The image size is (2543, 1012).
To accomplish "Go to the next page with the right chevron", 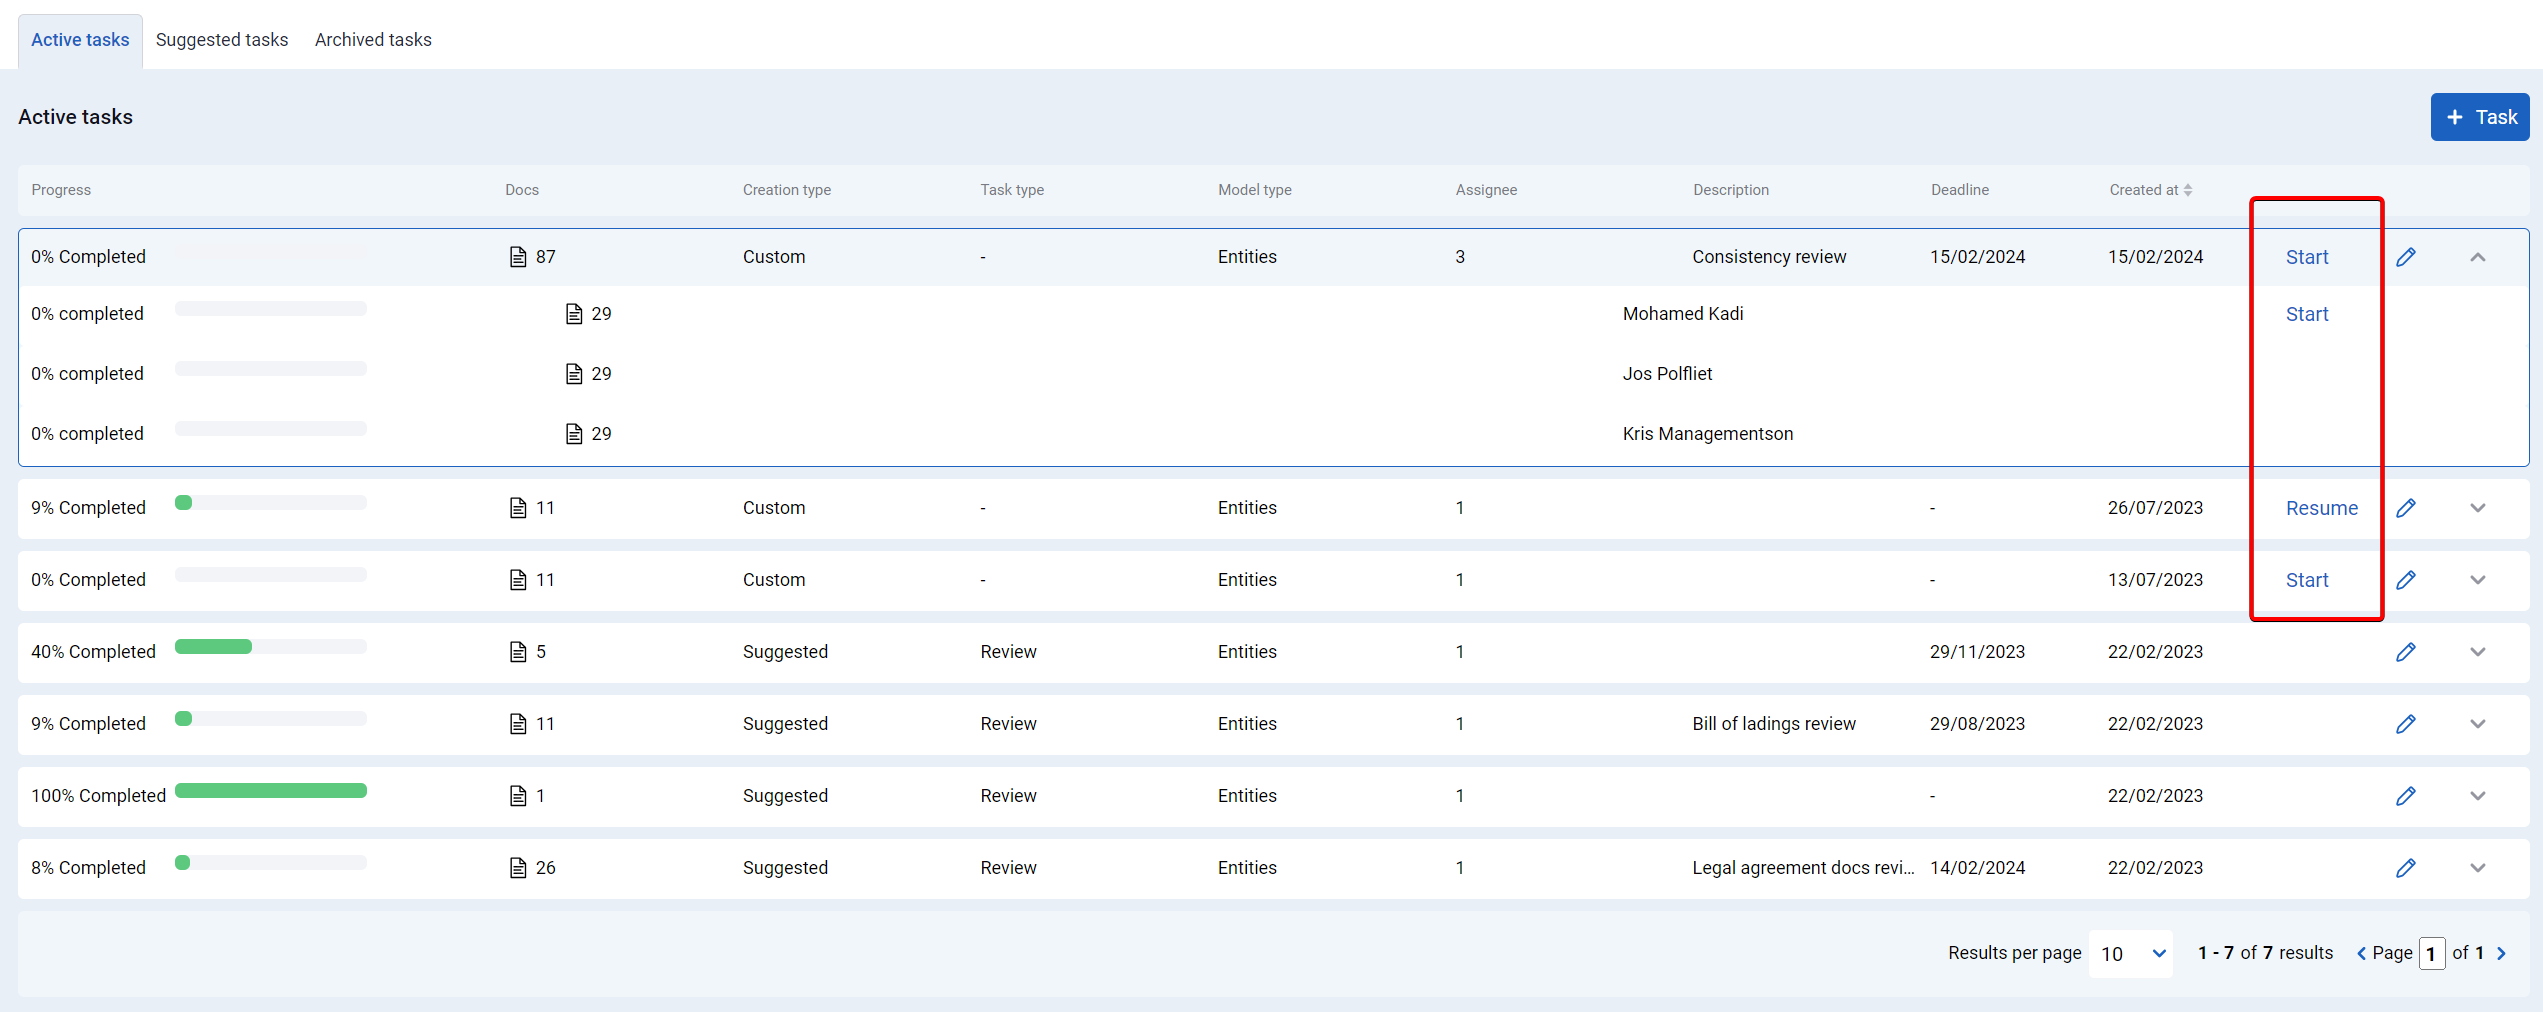I will point(2502,953).
